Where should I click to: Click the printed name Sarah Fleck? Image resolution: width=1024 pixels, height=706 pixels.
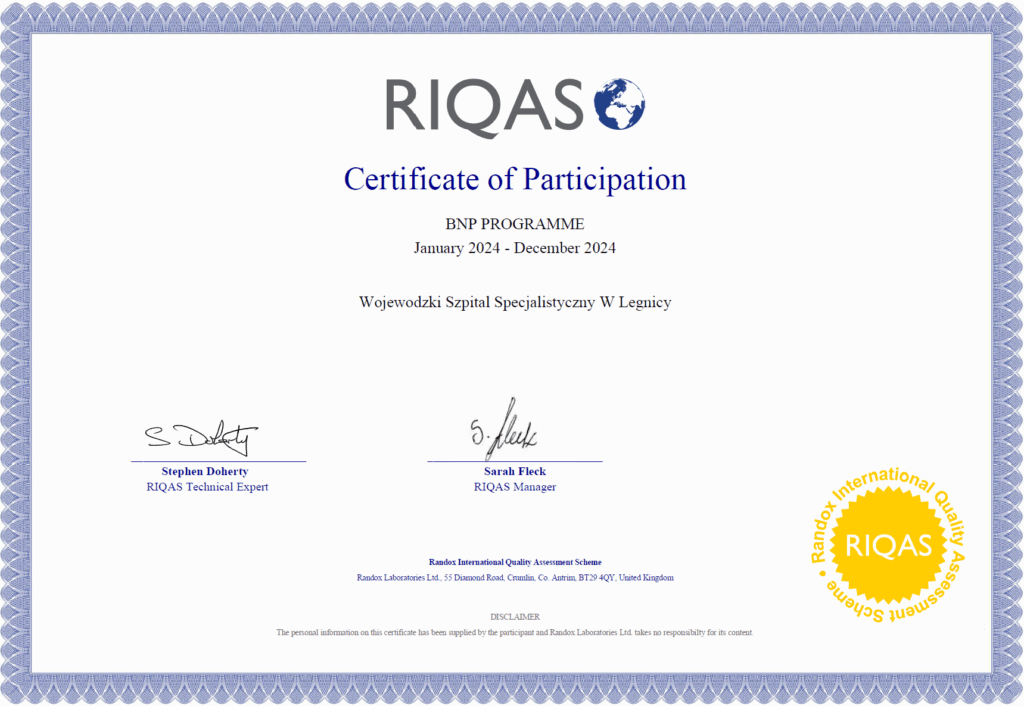pos(514,471)
